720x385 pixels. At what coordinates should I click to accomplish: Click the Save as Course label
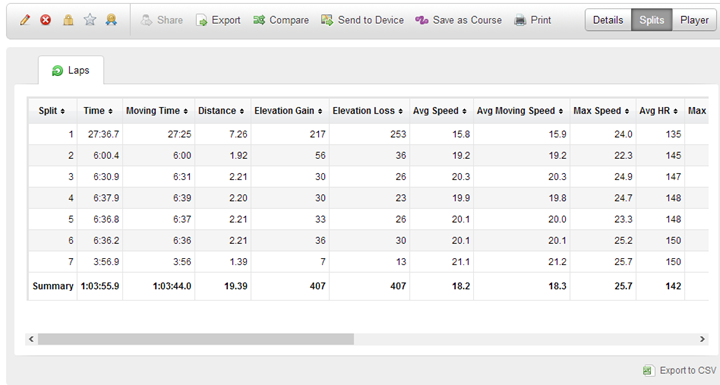point(467,20)
